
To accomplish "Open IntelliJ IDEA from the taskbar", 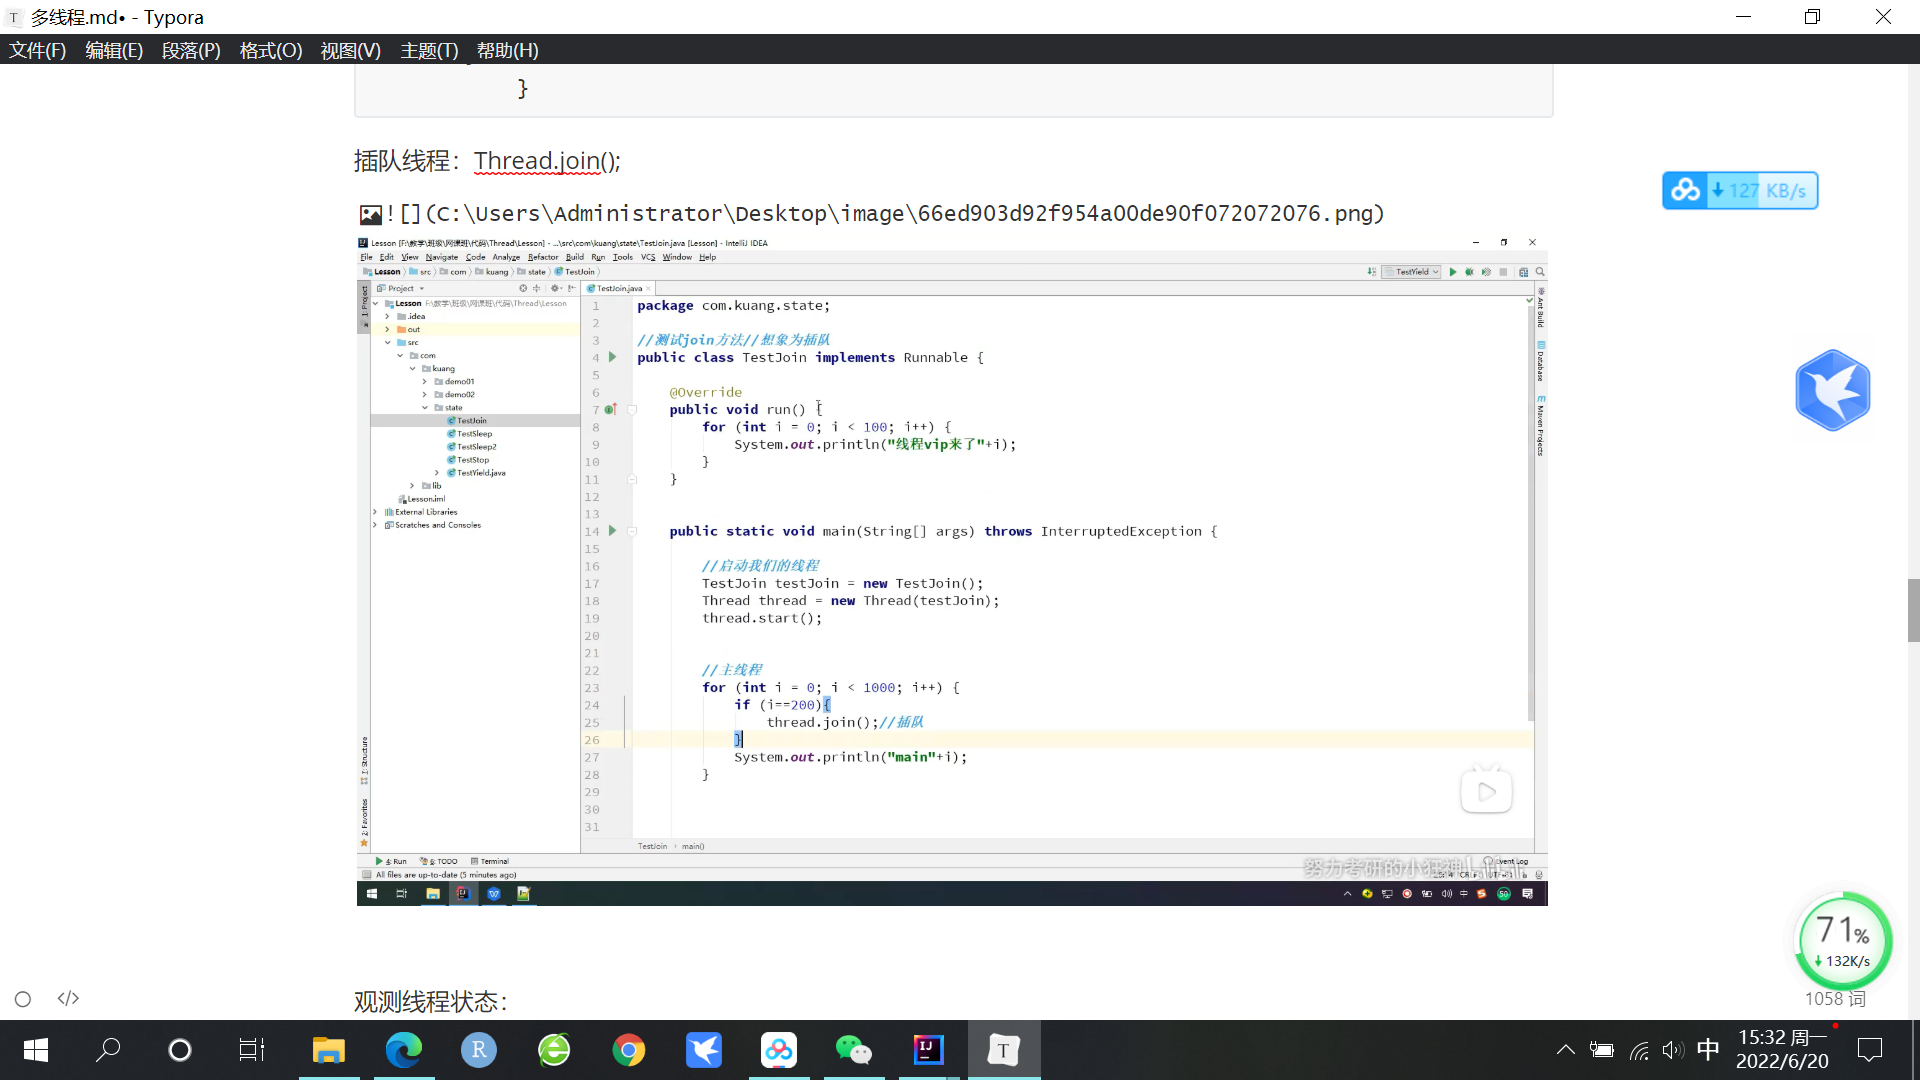I will point(928,1050).
